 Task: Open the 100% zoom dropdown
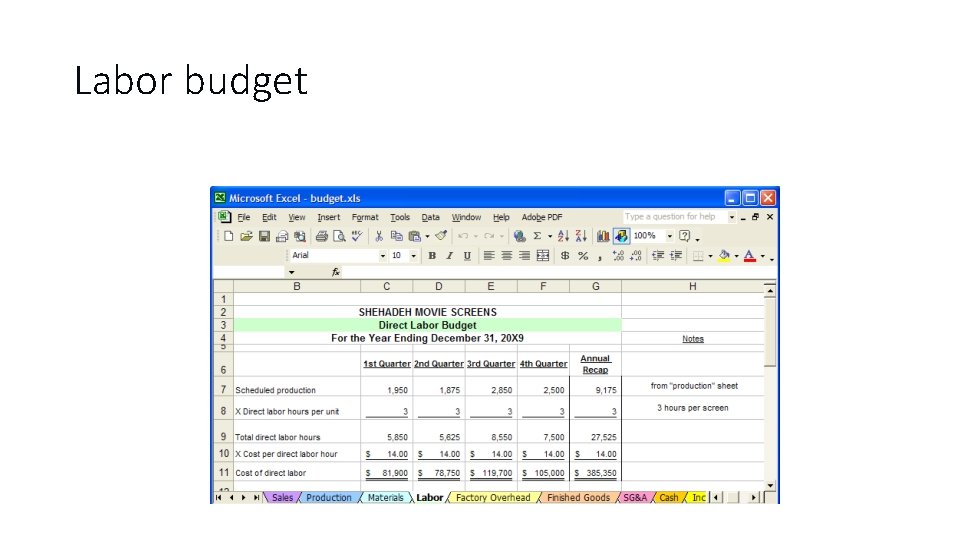670,236
